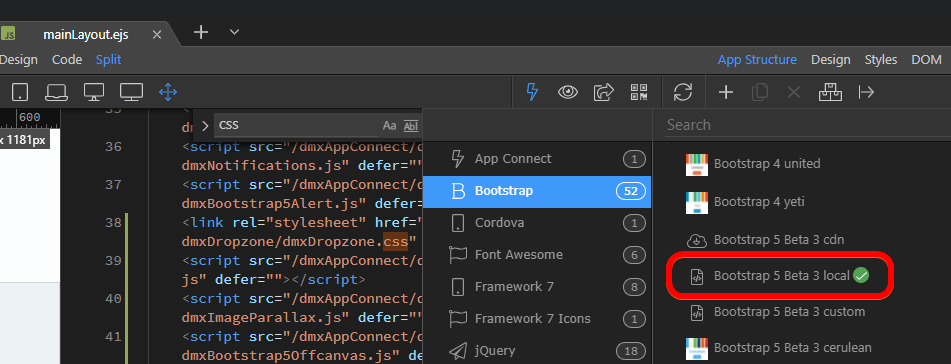Select the Bootstrap category
The width and height of the screenshot is (951, 364).
[x=537, y=191]
